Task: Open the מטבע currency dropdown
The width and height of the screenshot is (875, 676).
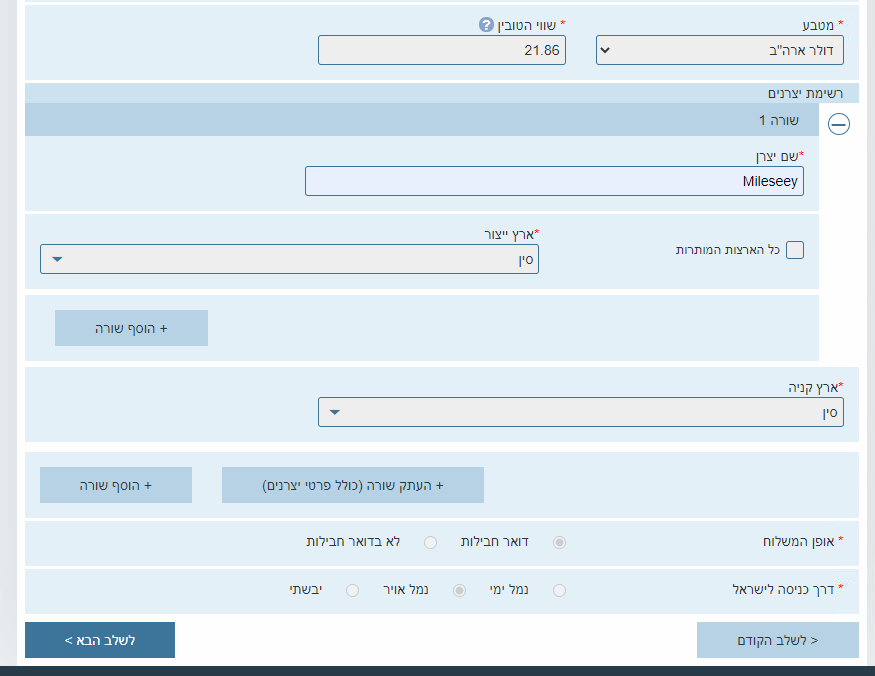Action: [719, 50]
